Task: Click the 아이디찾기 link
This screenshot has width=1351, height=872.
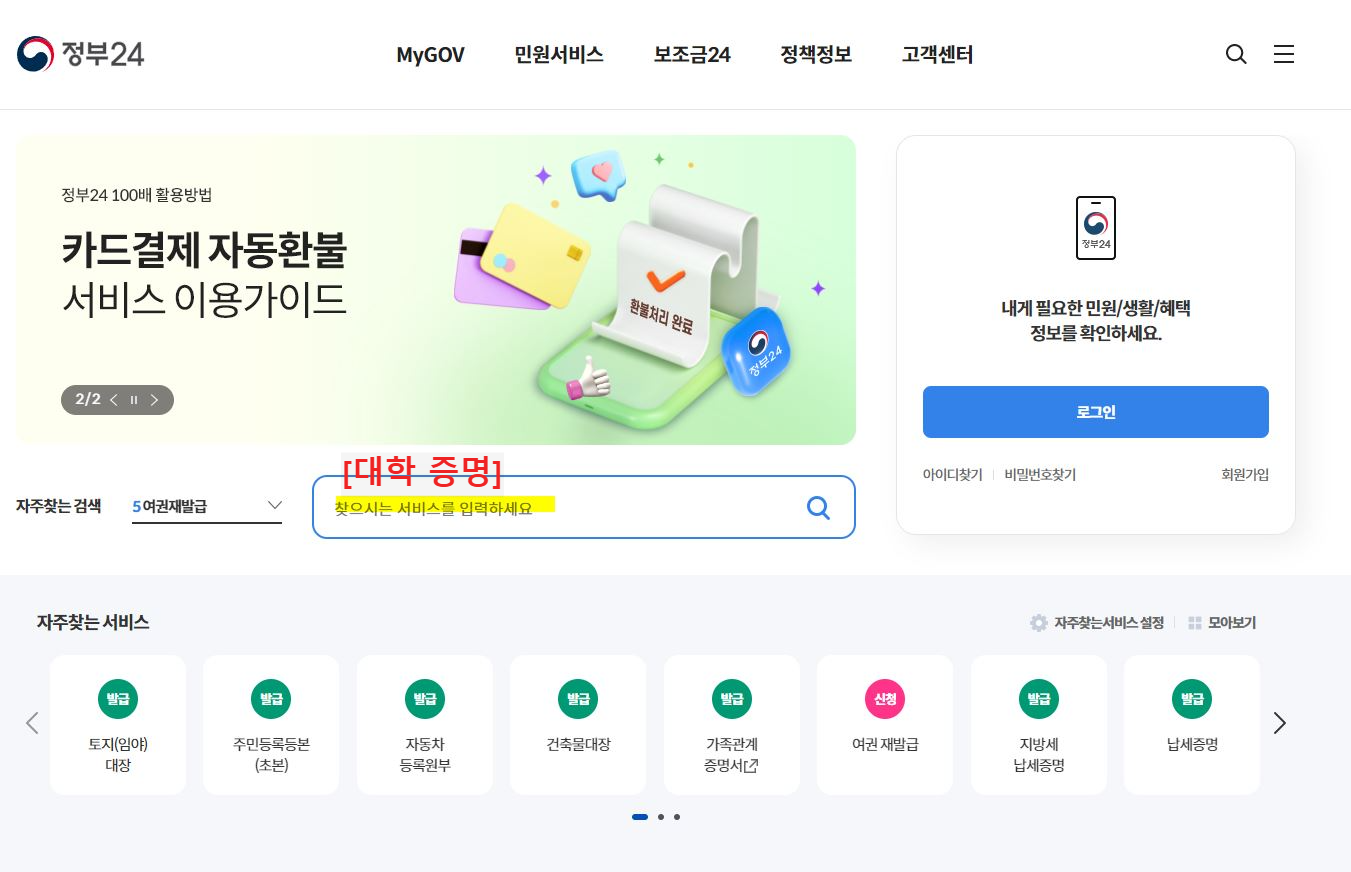Action: click(x=952, y=475)
